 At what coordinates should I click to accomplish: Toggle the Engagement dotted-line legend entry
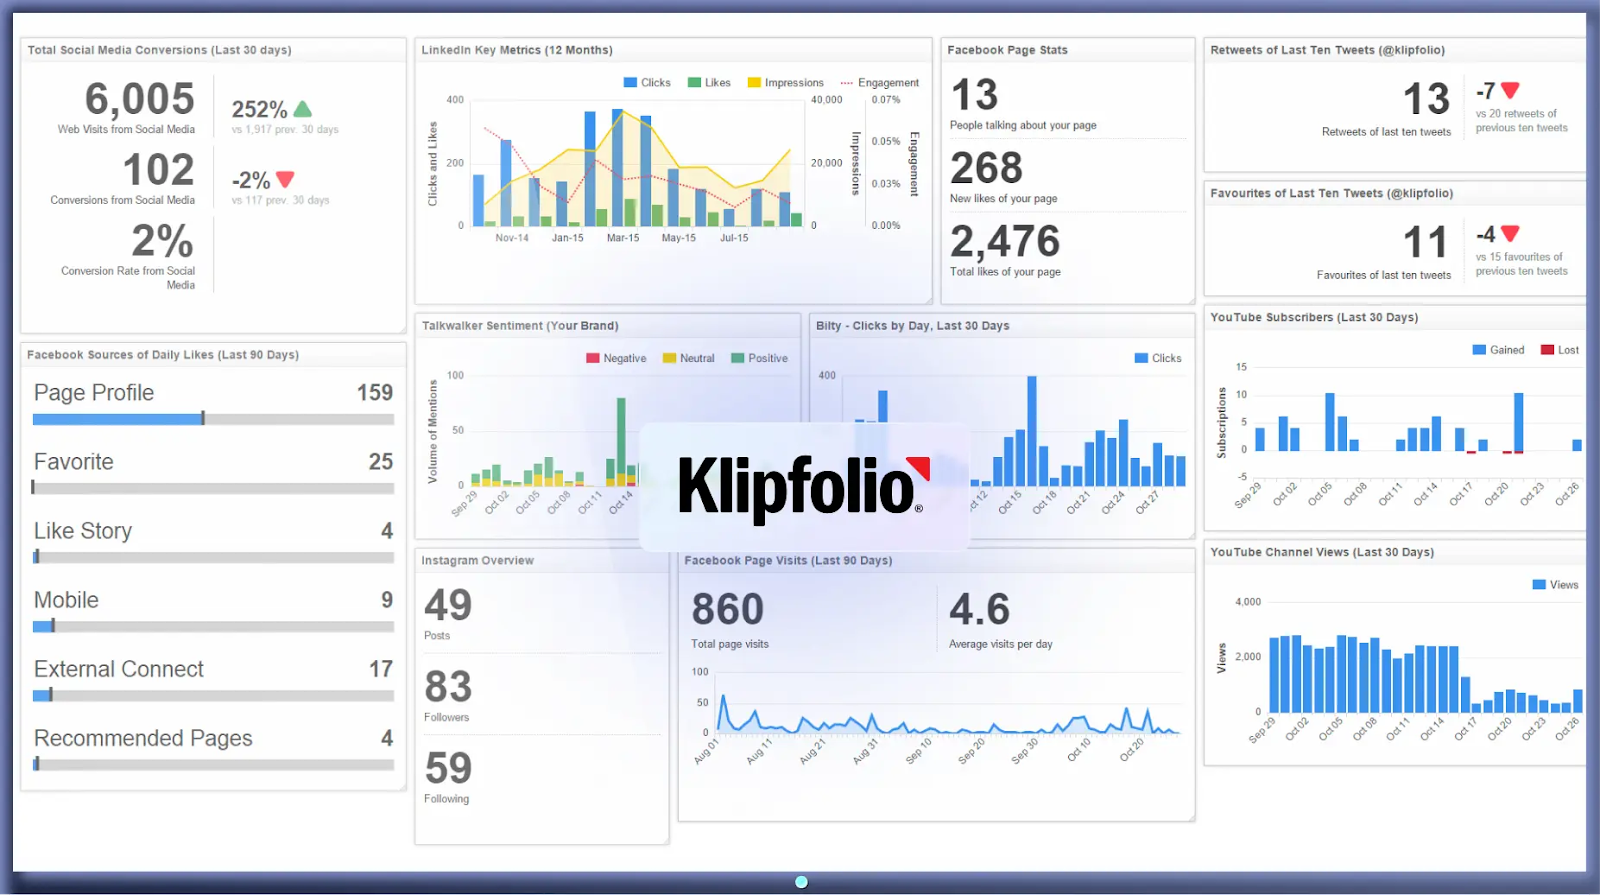[880, 83]
